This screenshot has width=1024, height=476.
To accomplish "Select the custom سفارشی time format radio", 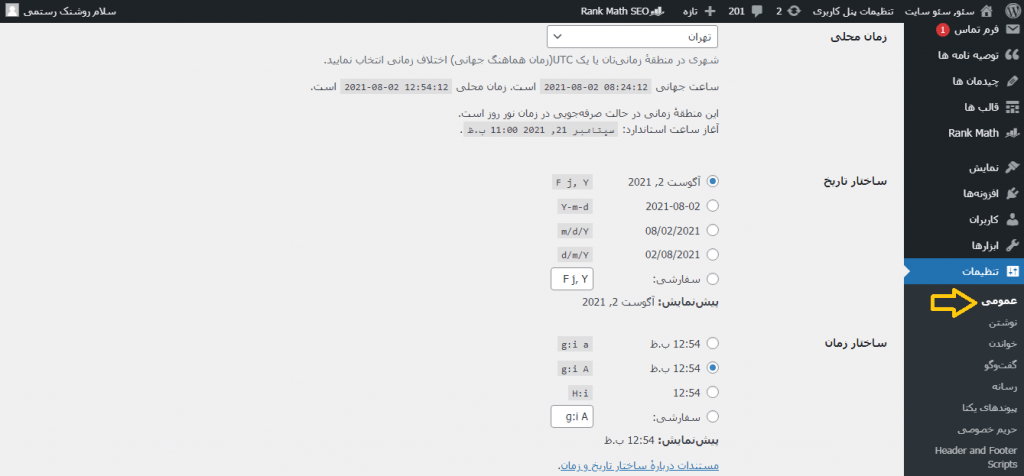I will coord(712,417).
